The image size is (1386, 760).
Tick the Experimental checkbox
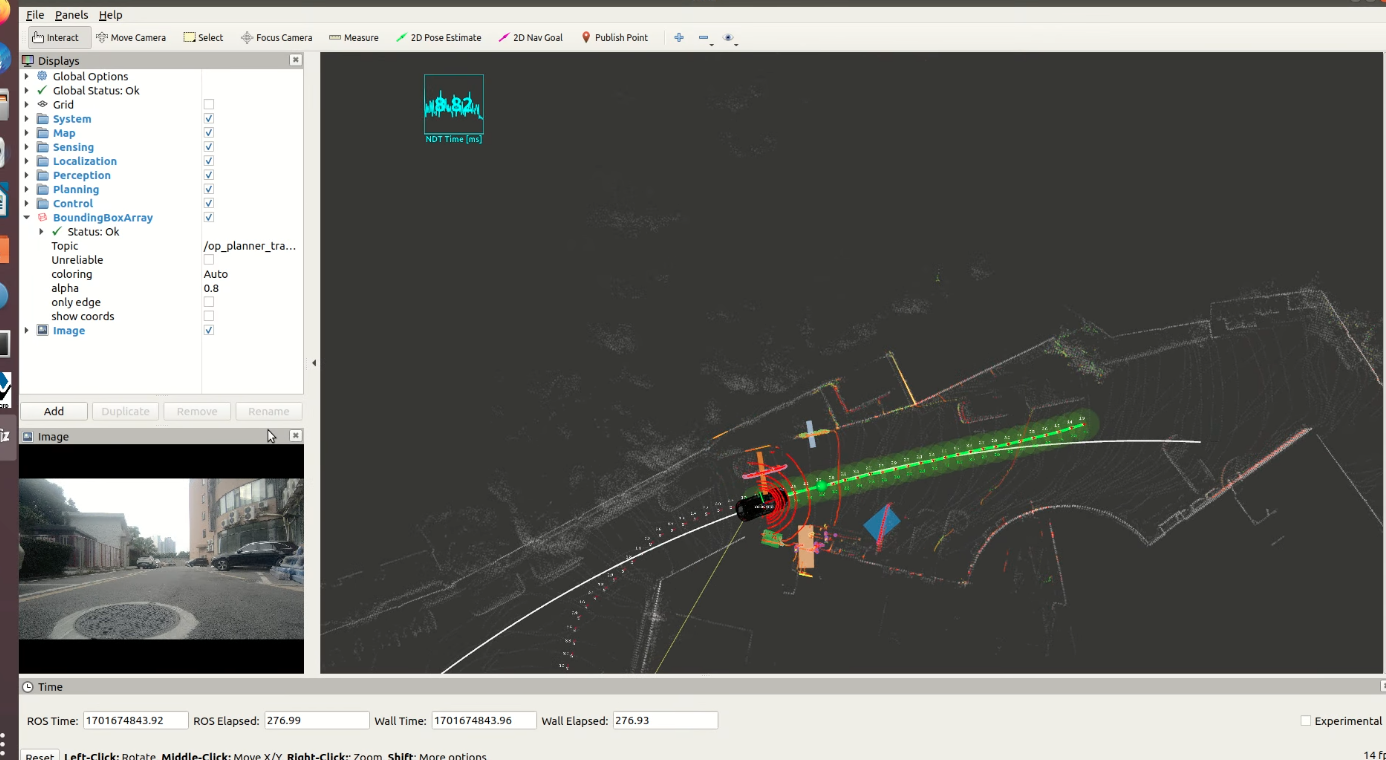(1306, 721)
